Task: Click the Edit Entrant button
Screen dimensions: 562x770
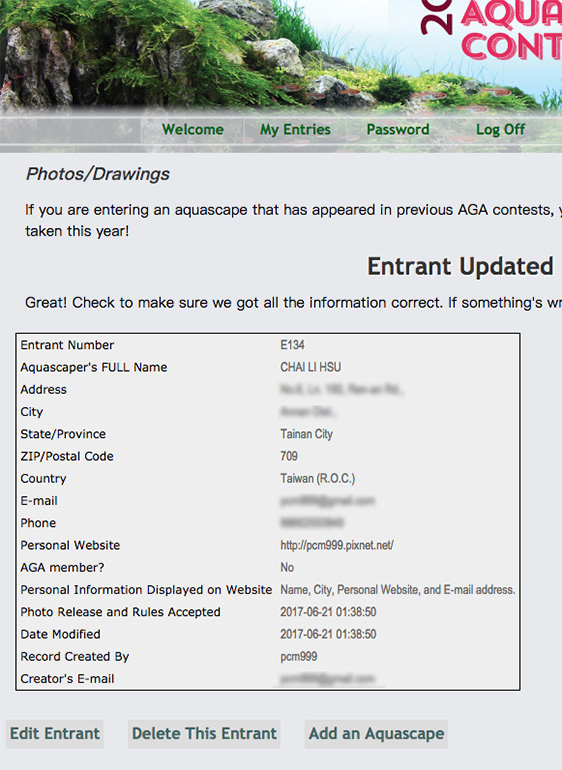Action: (x=55, y=734)
